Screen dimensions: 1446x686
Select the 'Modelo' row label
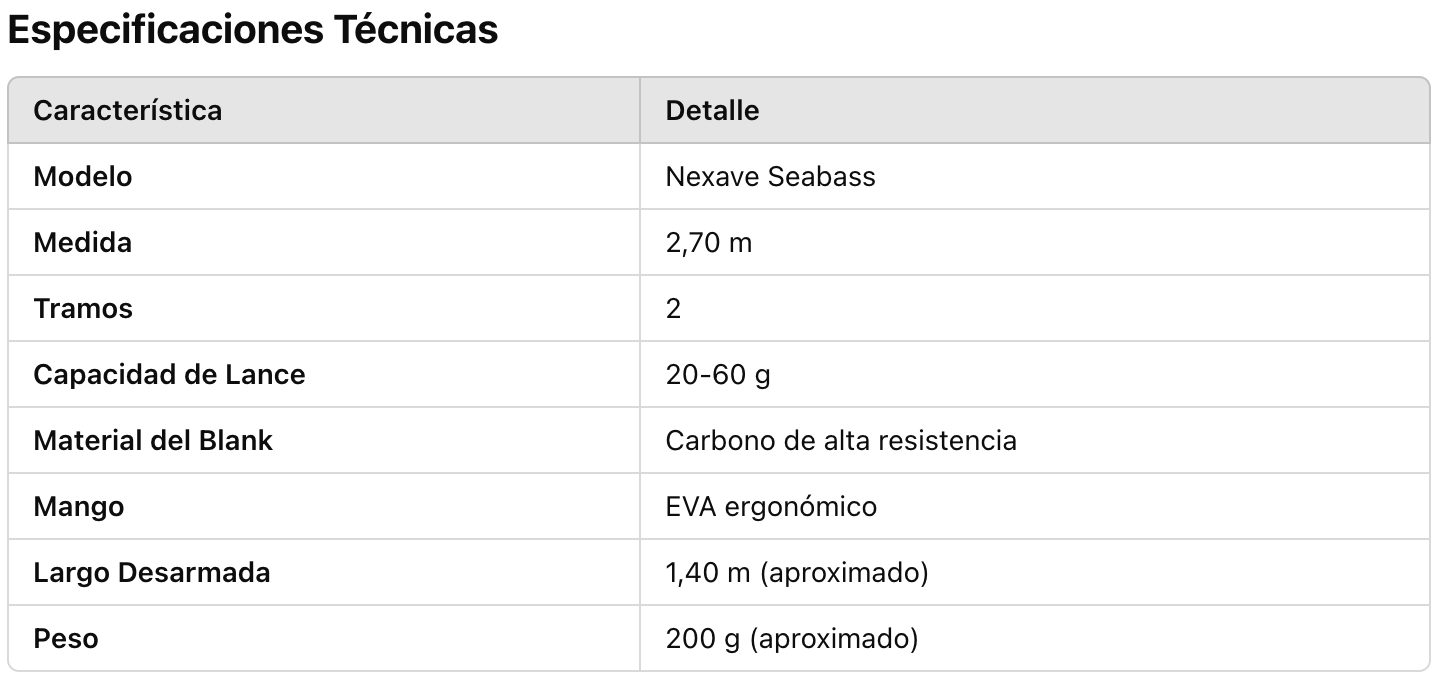tap(83, 176)
